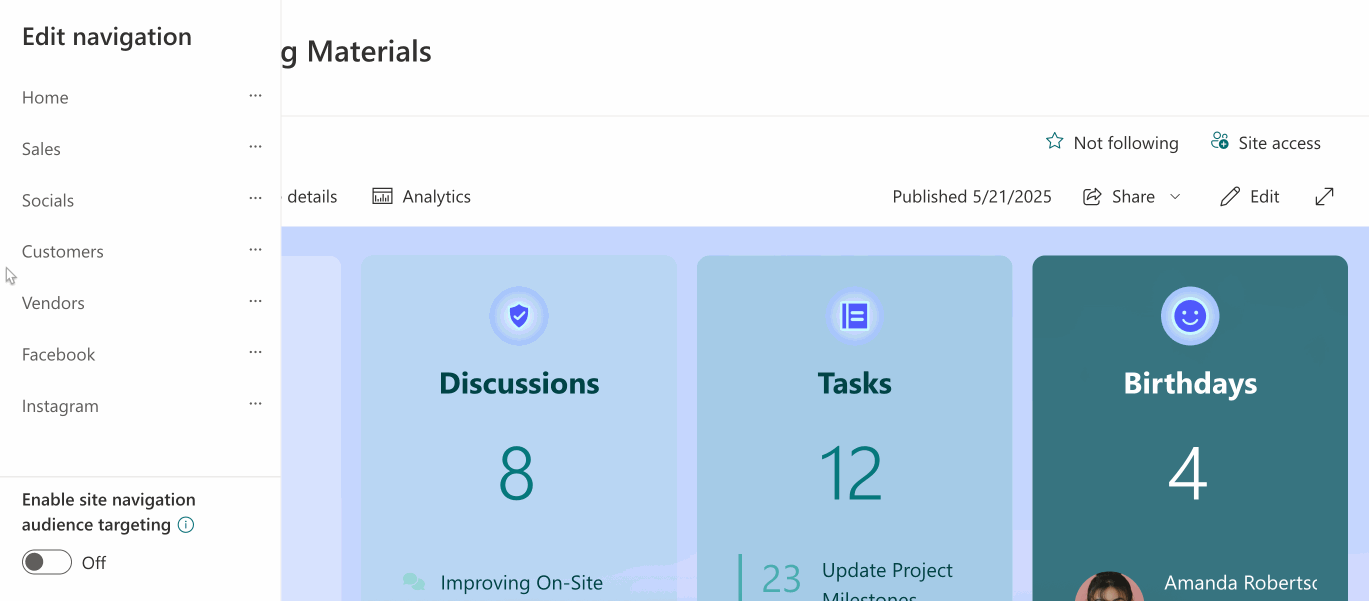This screenshot has width=1369, height=601.
Task: Click the shield icon on Discussions card
Action: tap(518, 316)
